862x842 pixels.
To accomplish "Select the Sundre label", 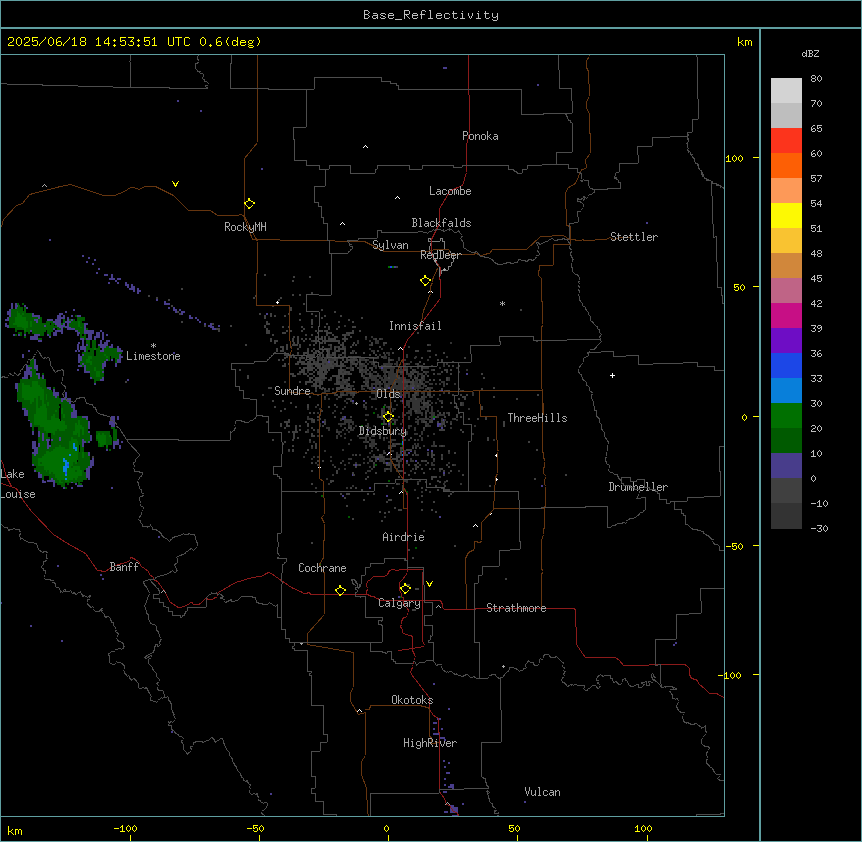I will 292,391.
